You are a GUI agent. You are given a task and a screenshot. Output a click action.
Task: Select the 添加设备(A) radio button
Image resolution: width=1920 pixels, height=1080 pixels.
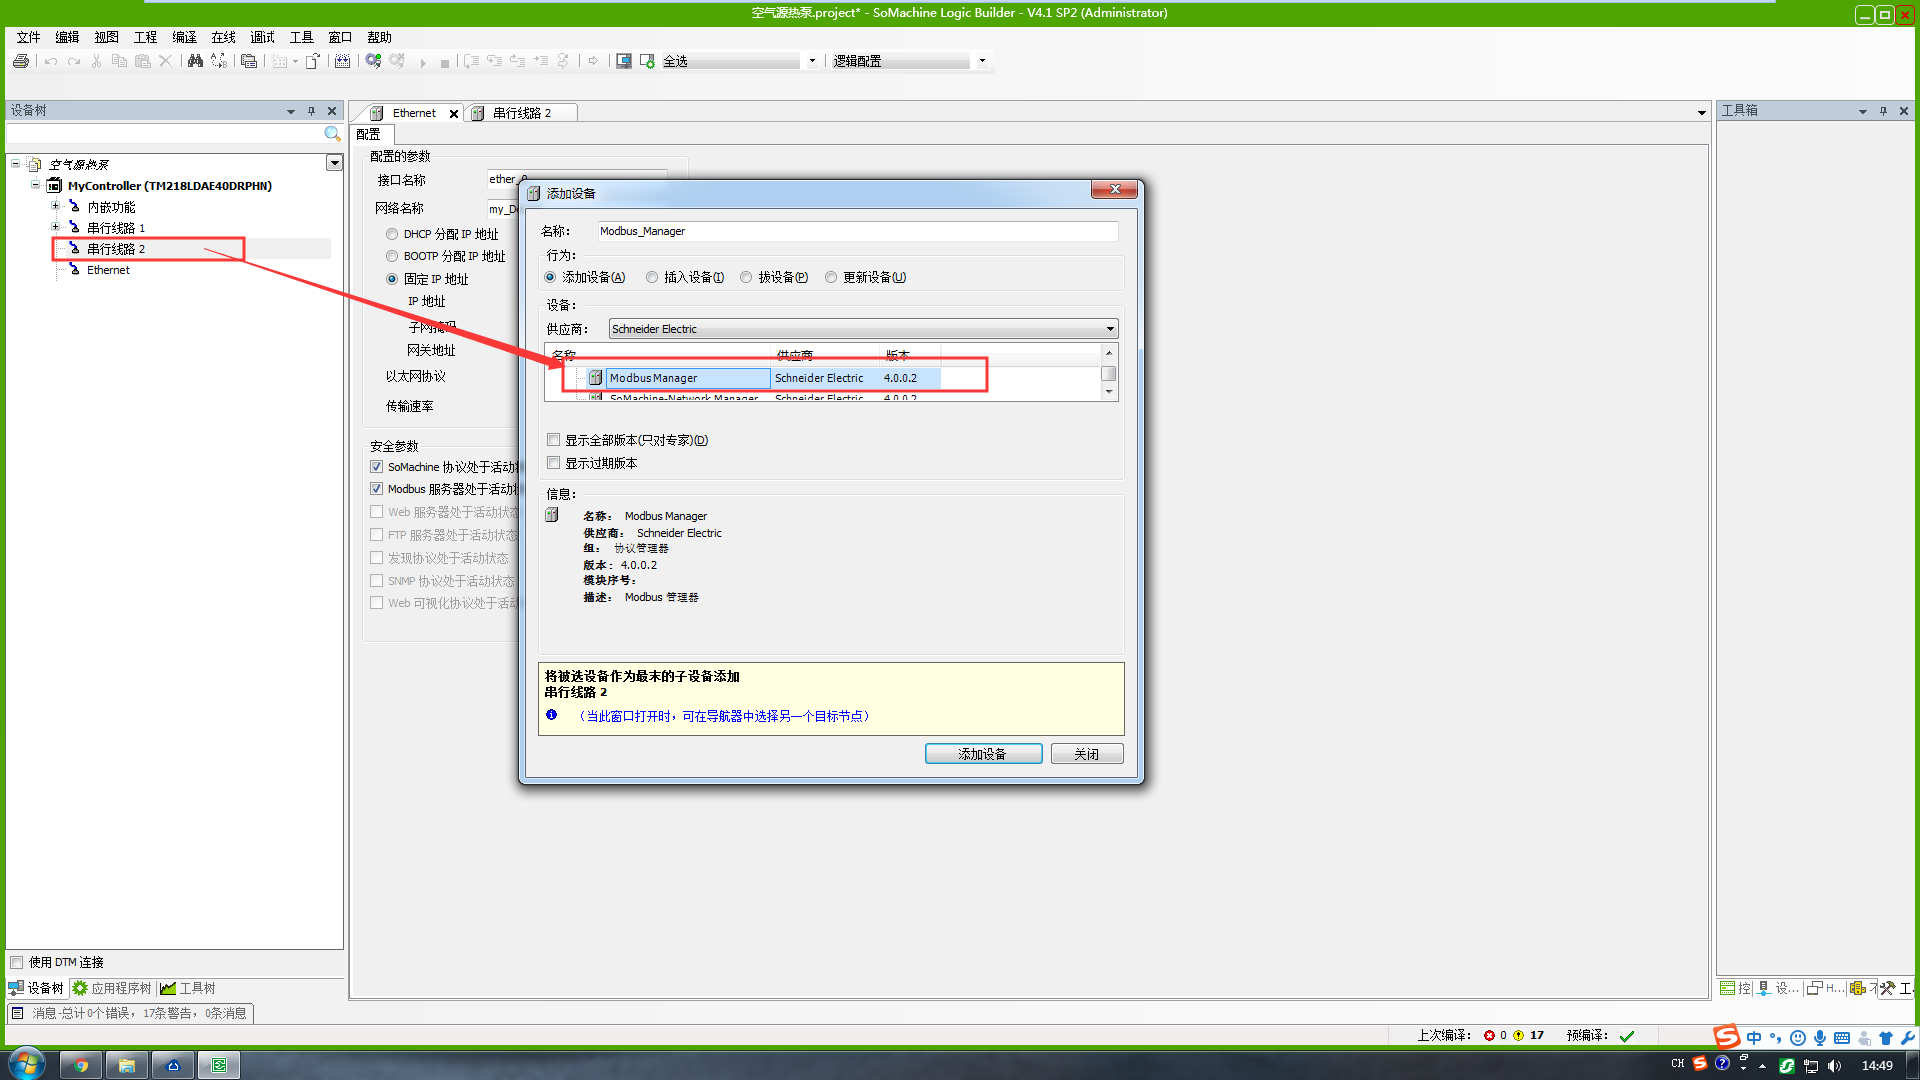tap(550, 277)
